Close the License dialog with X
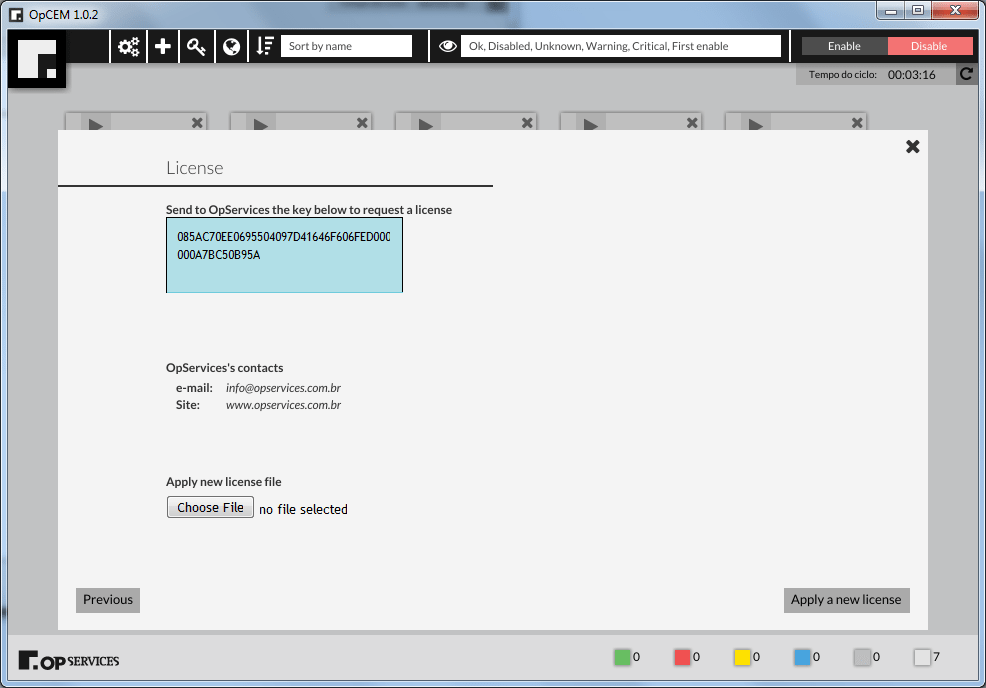Screen dimensions: 986x688 tap(912, 146)
